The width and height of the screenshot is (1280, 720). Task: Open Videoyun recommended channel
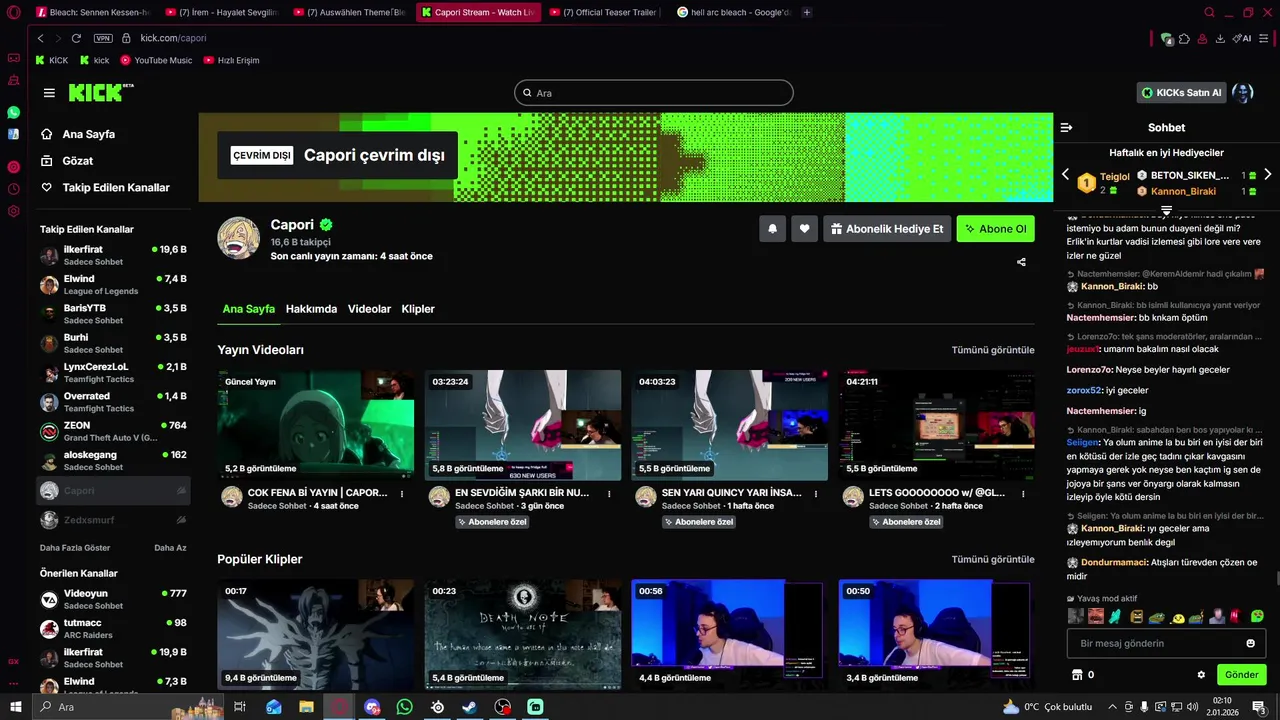(113, 599)
